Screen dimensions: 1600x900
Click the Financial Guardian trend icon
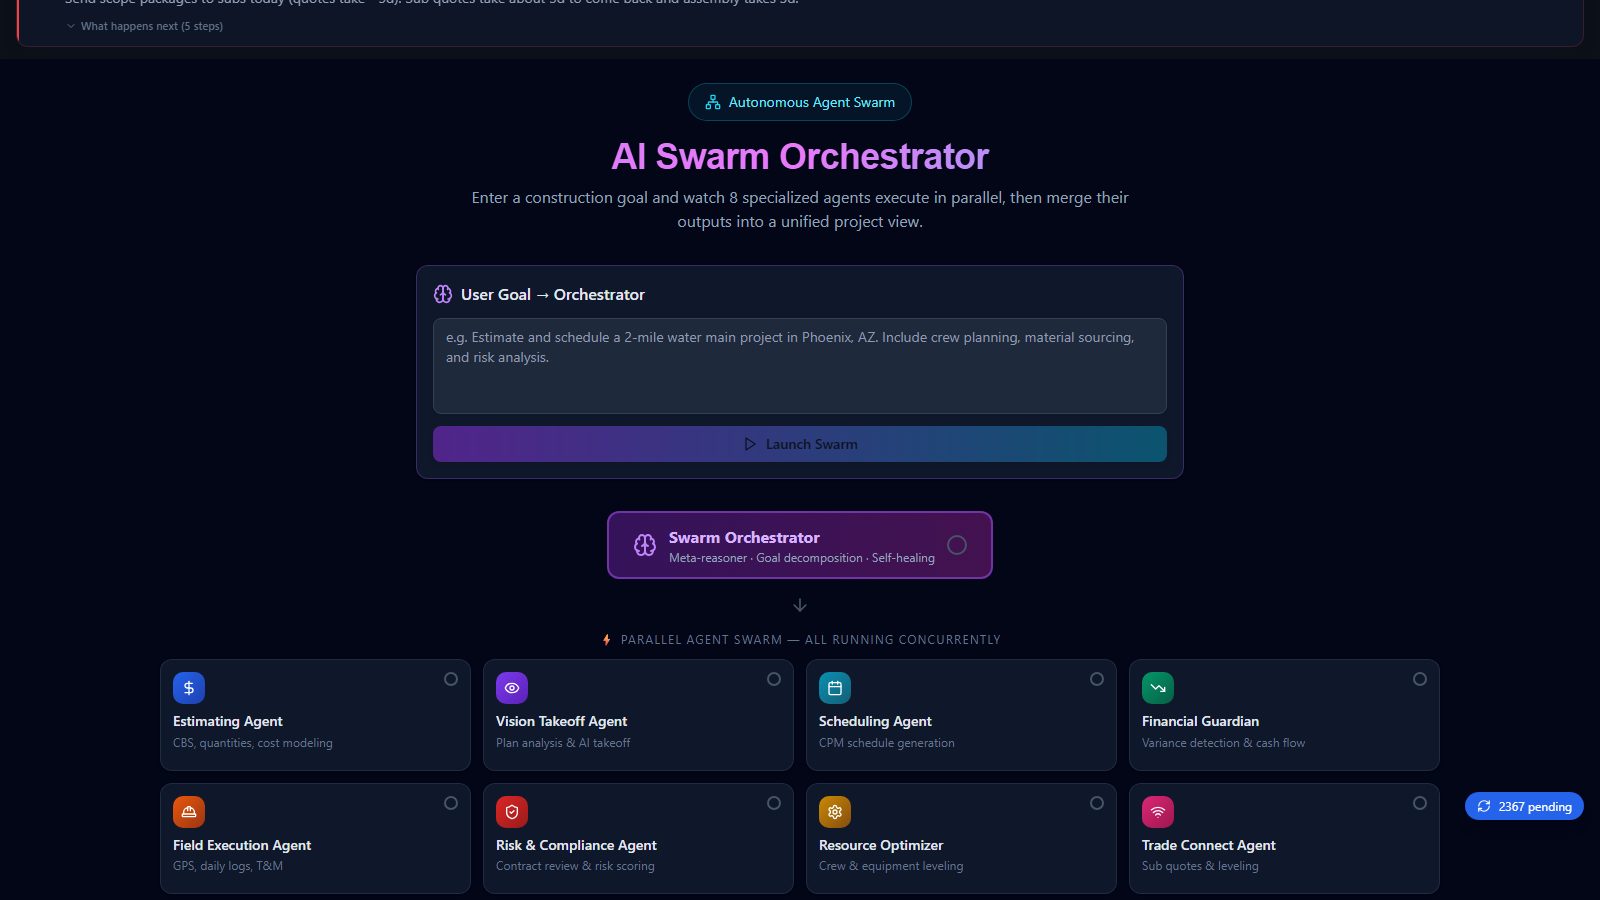1158,688
